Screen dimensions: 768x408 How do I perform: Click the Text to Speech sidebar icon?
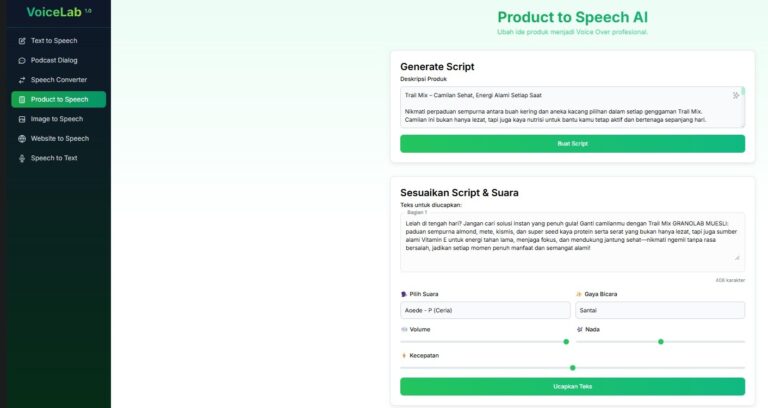(x=22, y=41)
